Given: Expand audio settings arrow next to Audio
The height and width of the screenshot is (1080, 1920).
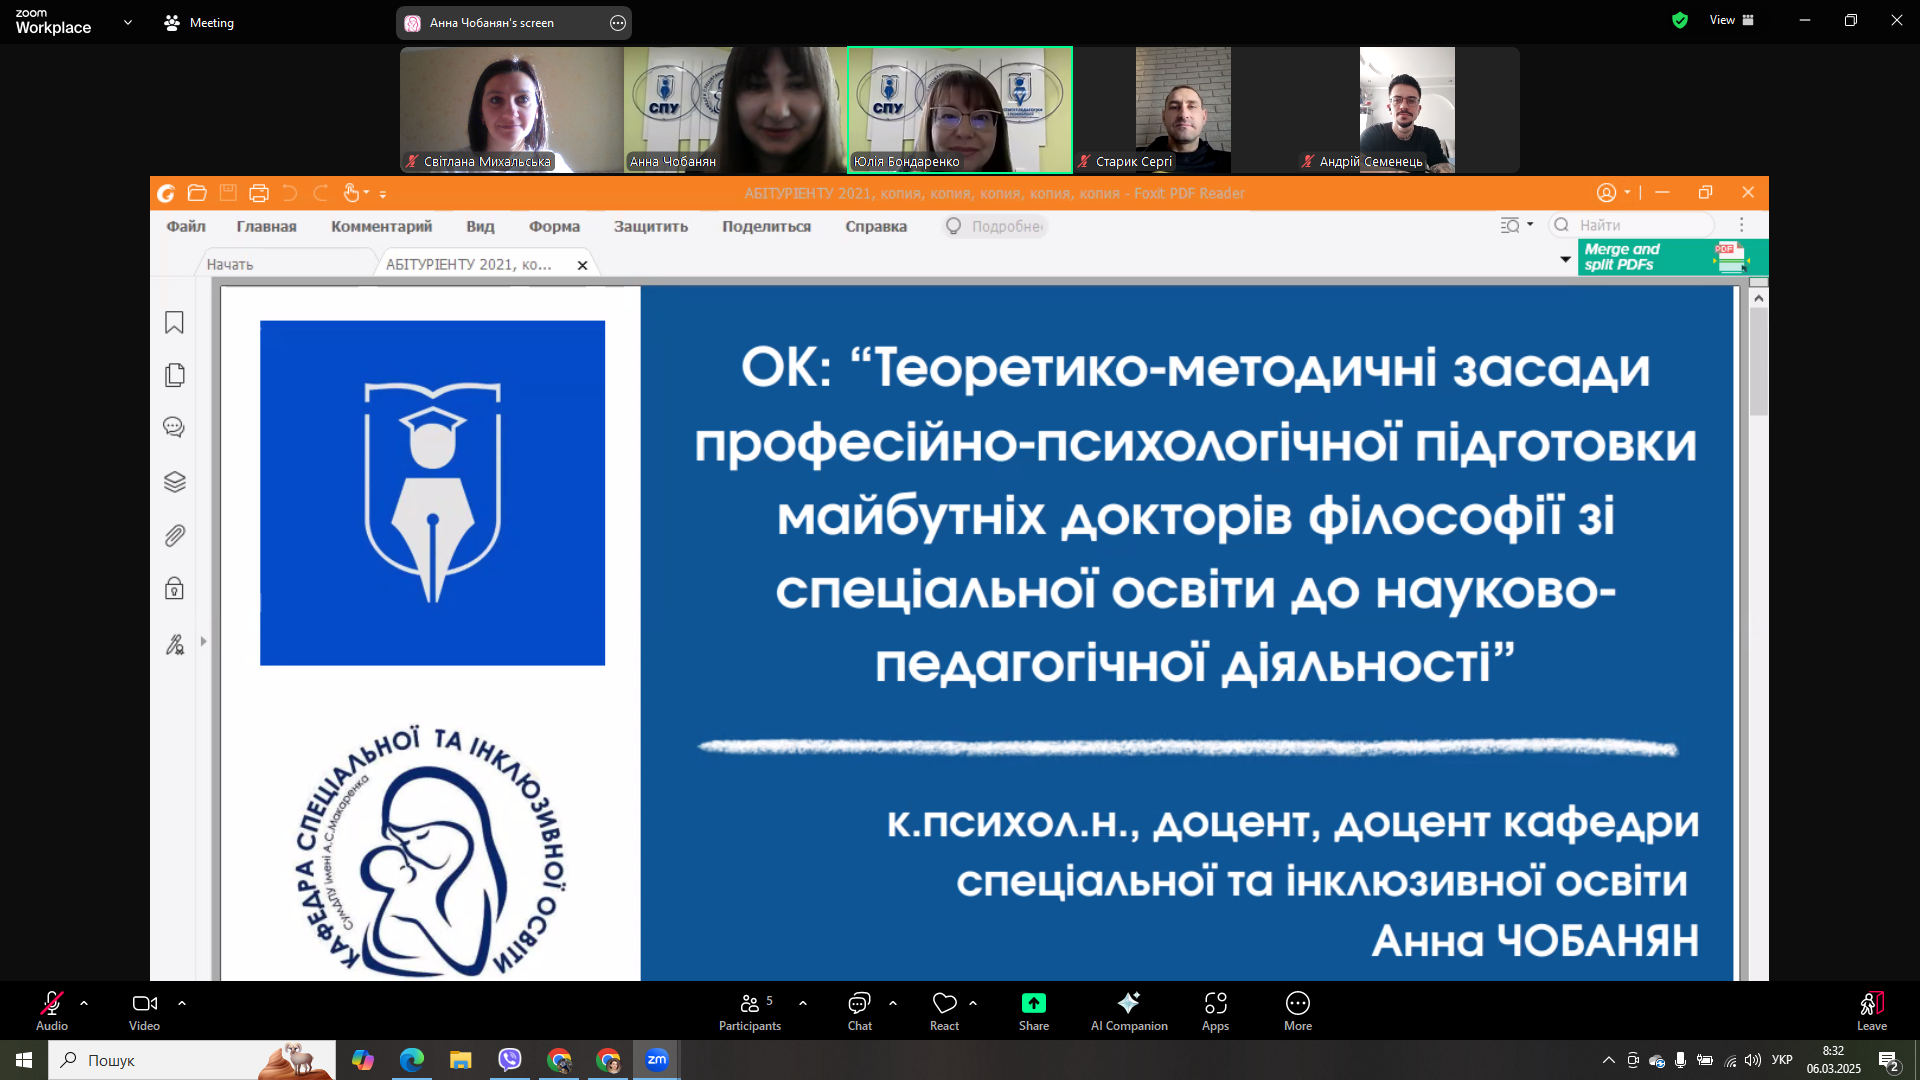Looking at the screenshot, I should coord(84,1002).
